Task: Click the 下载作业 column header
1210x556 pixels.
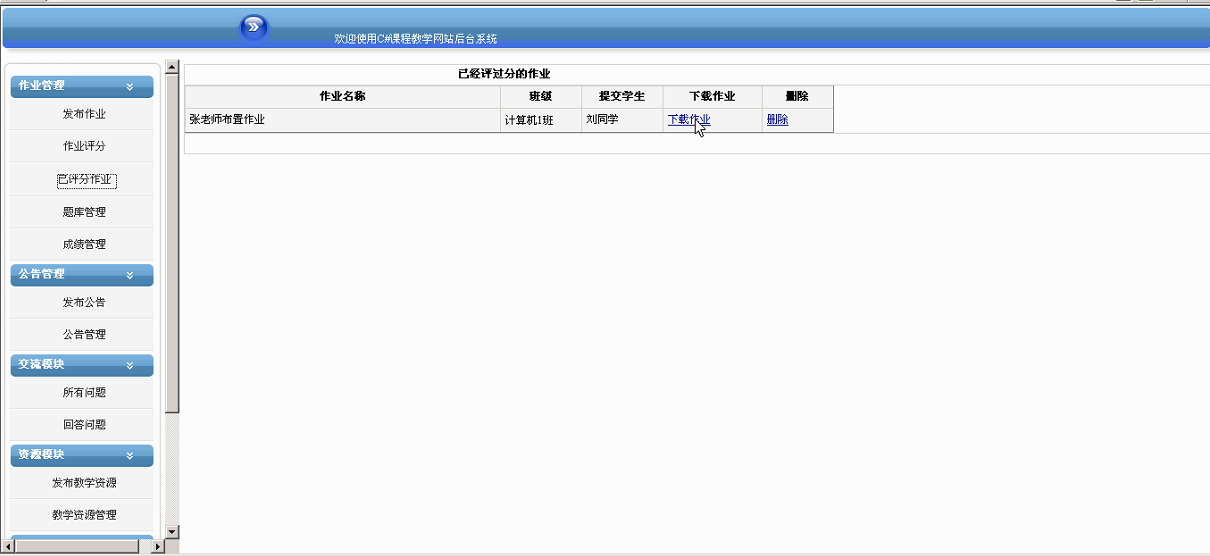Action: click(712, 97)
